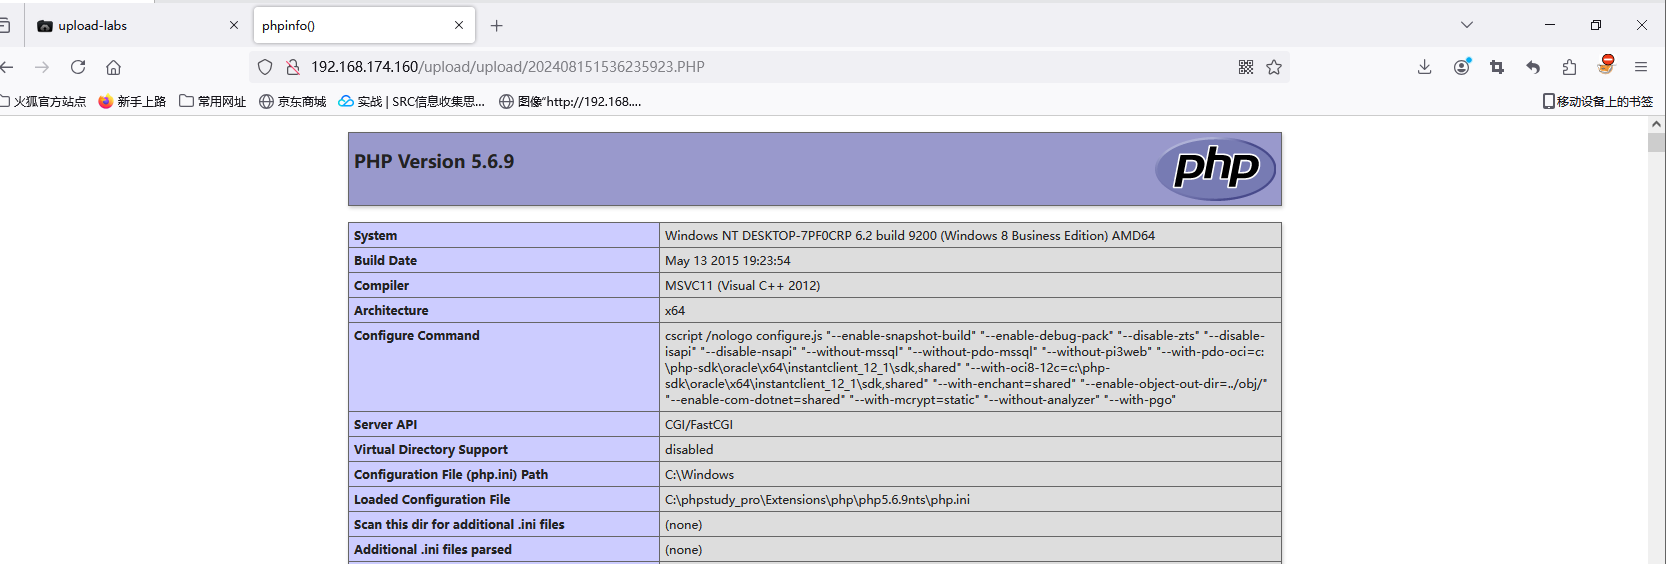This screenshot has width=1666, height=564.
Task: Click Scan this dir for additional .ini files
Action: (459, 525)
